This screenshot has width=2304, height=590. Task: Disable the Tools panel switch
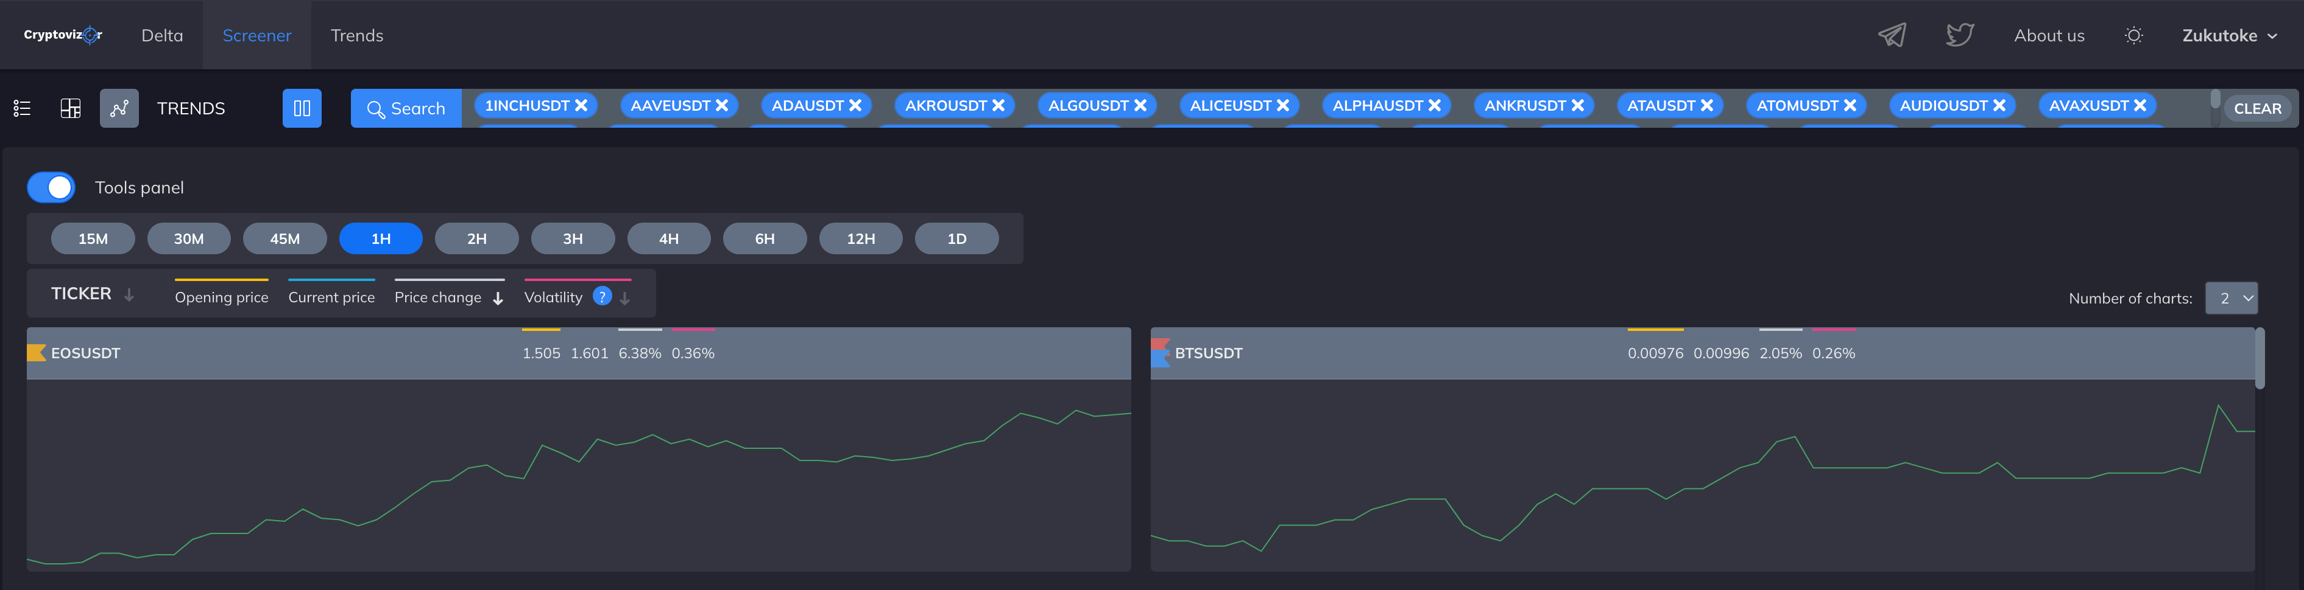(51, 187)
